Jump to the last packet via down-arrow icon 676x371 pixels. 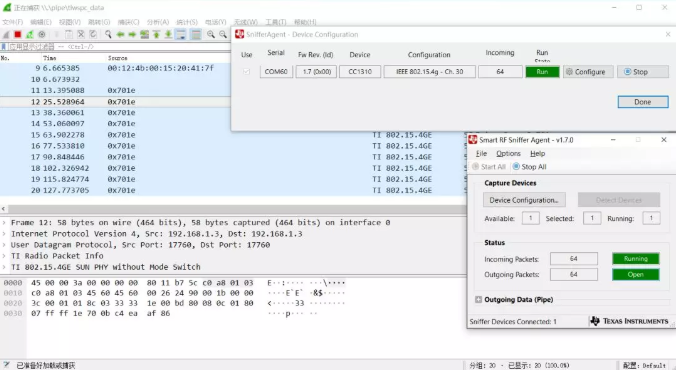tap(168, 34)
